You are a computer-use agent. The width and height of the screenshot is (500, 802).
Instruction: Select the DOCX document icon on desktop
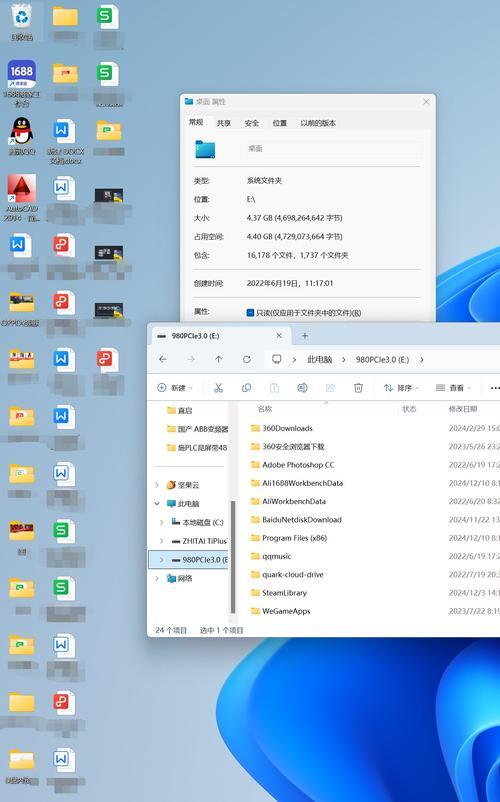(x=65, y=141)
